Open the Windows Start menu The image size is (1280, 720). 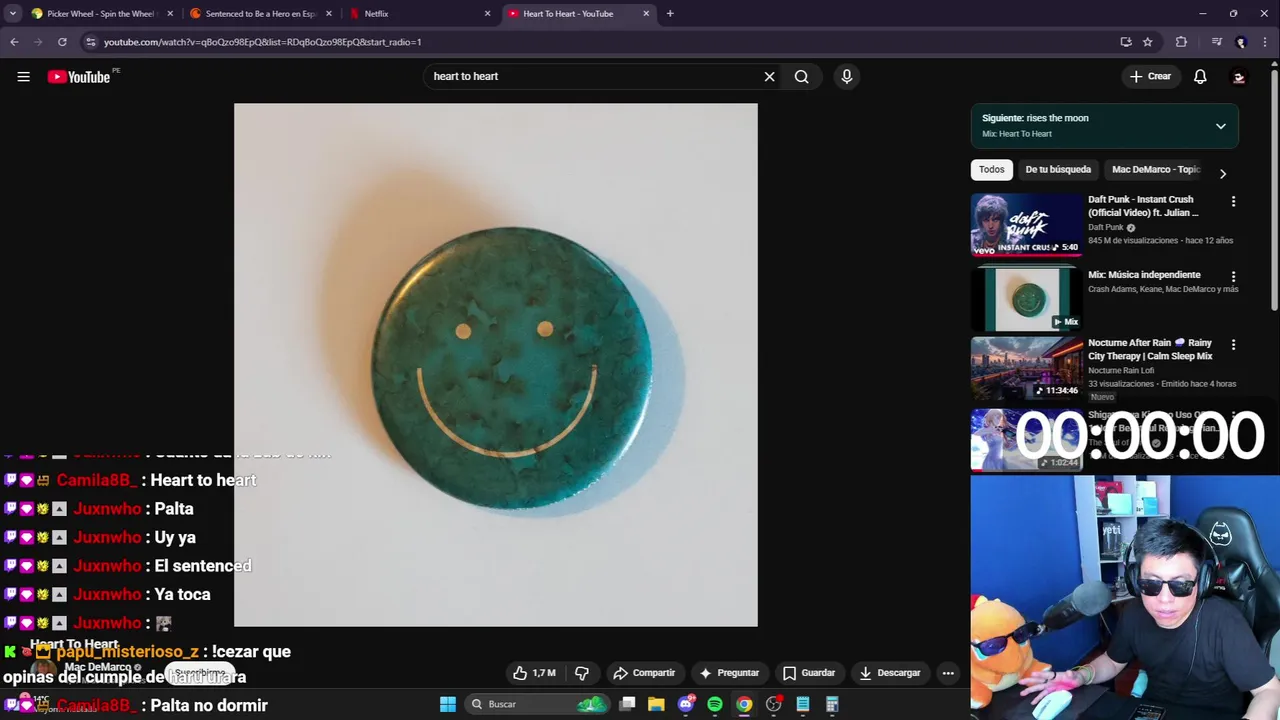(448, 704)
